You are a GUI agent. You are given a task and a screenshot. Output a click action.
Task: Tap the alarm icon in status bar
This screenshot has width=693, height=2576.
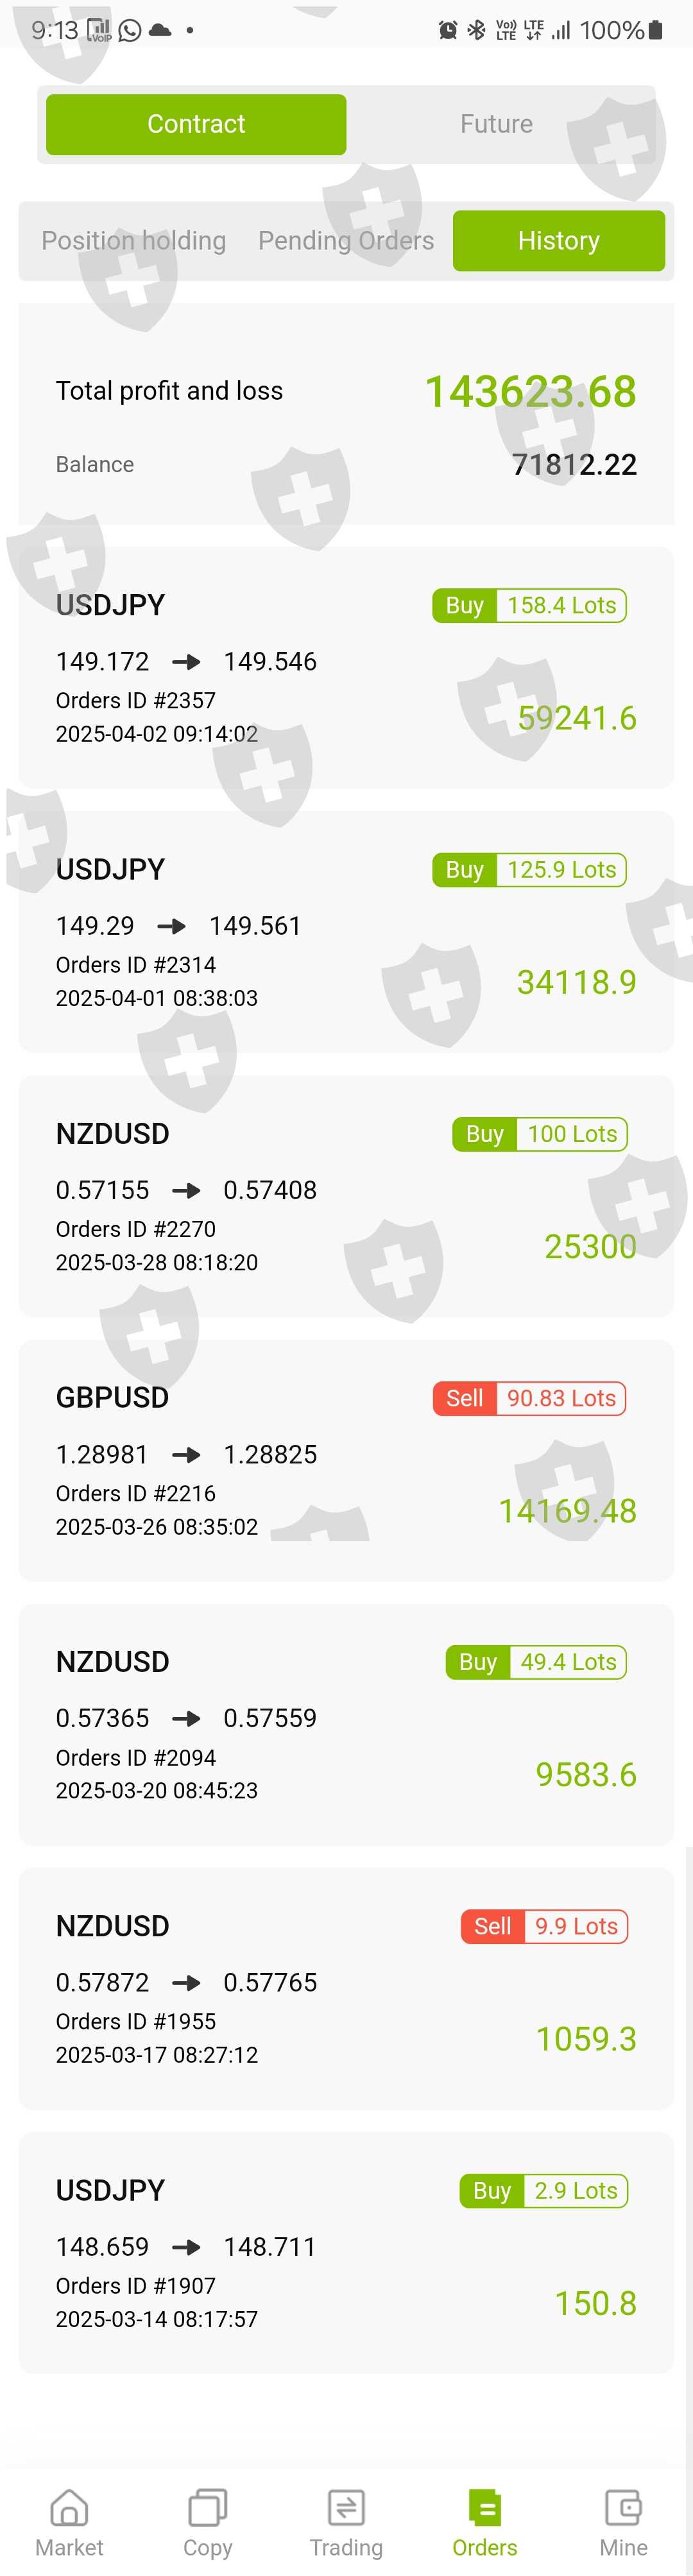[448, 30]
